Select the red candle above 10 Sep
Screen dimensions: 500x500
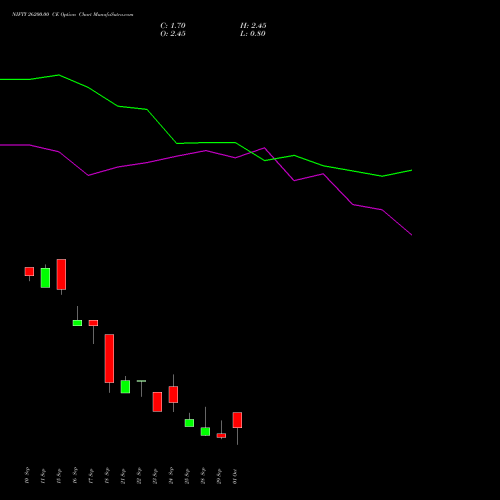click(x=29, y=271)
